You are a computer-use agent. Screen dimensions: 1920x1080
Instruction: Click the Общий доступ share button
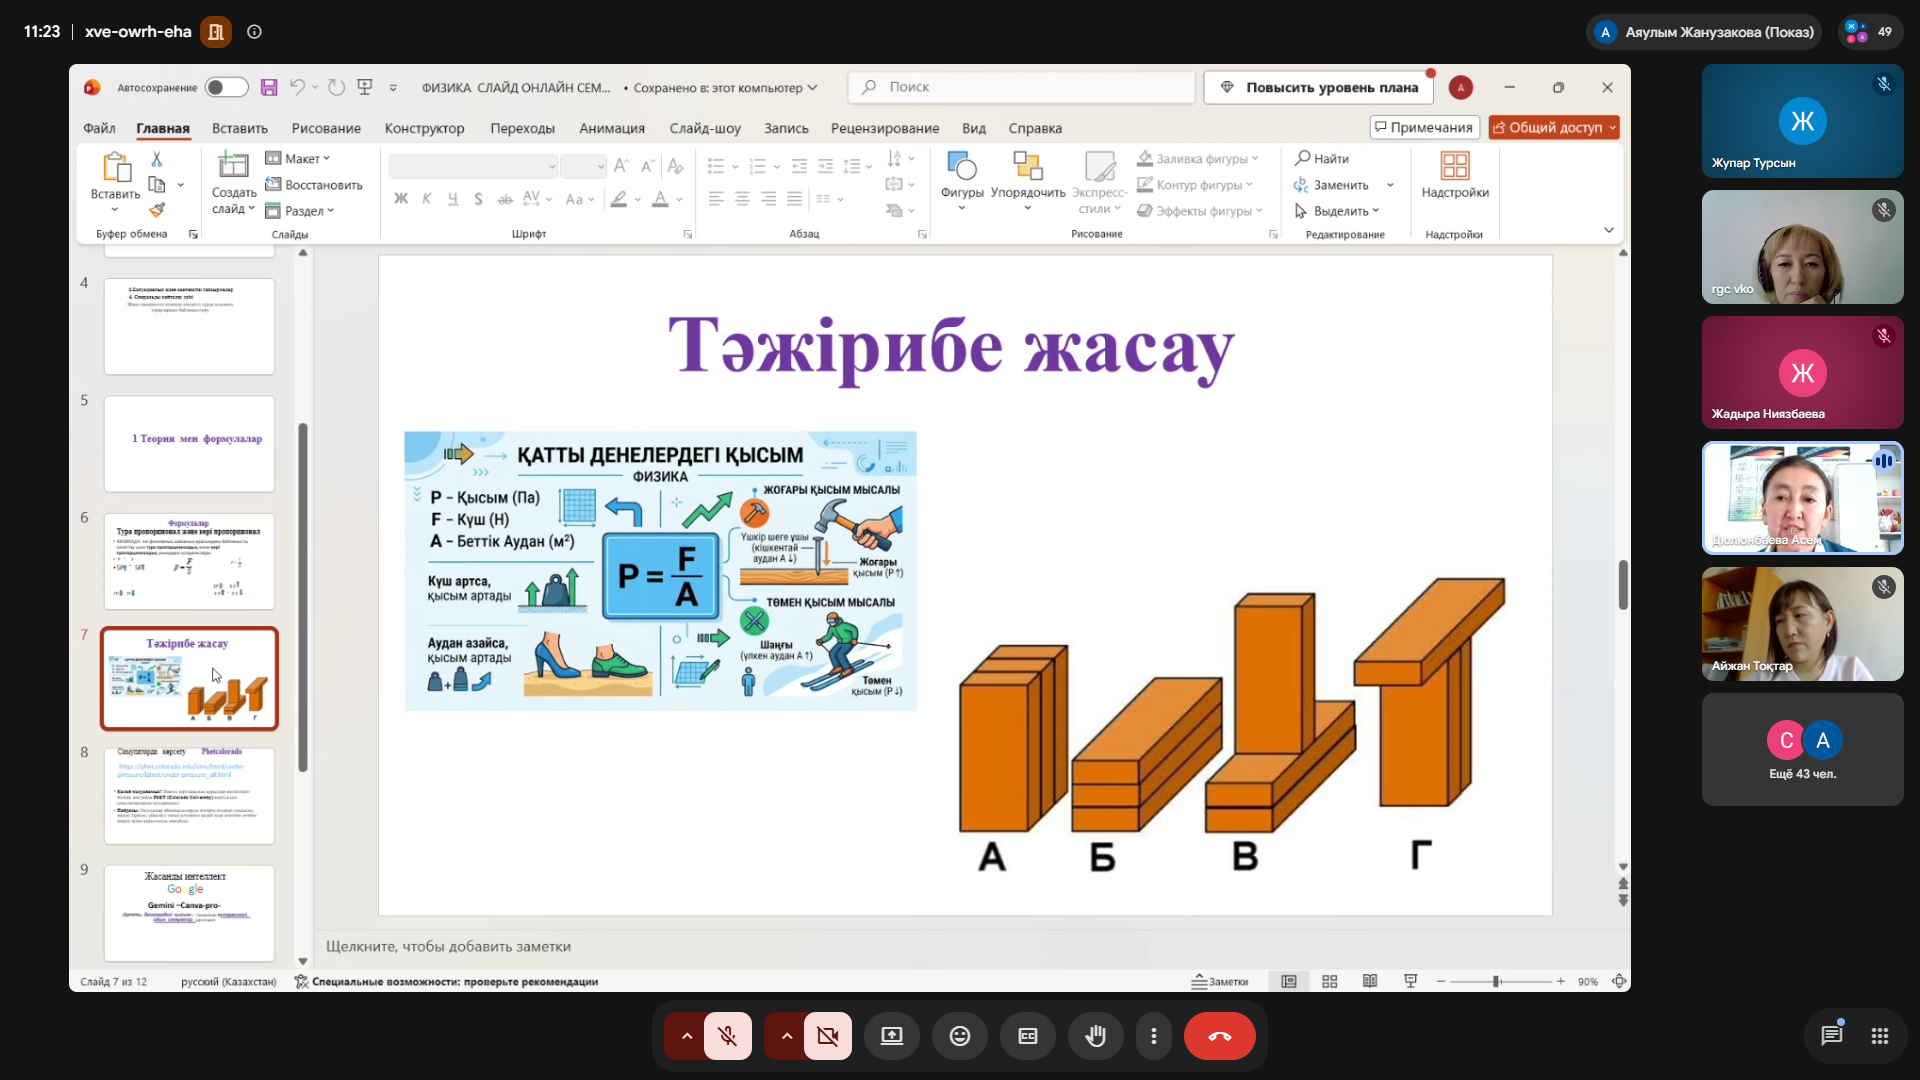(x=1555, y=127)
